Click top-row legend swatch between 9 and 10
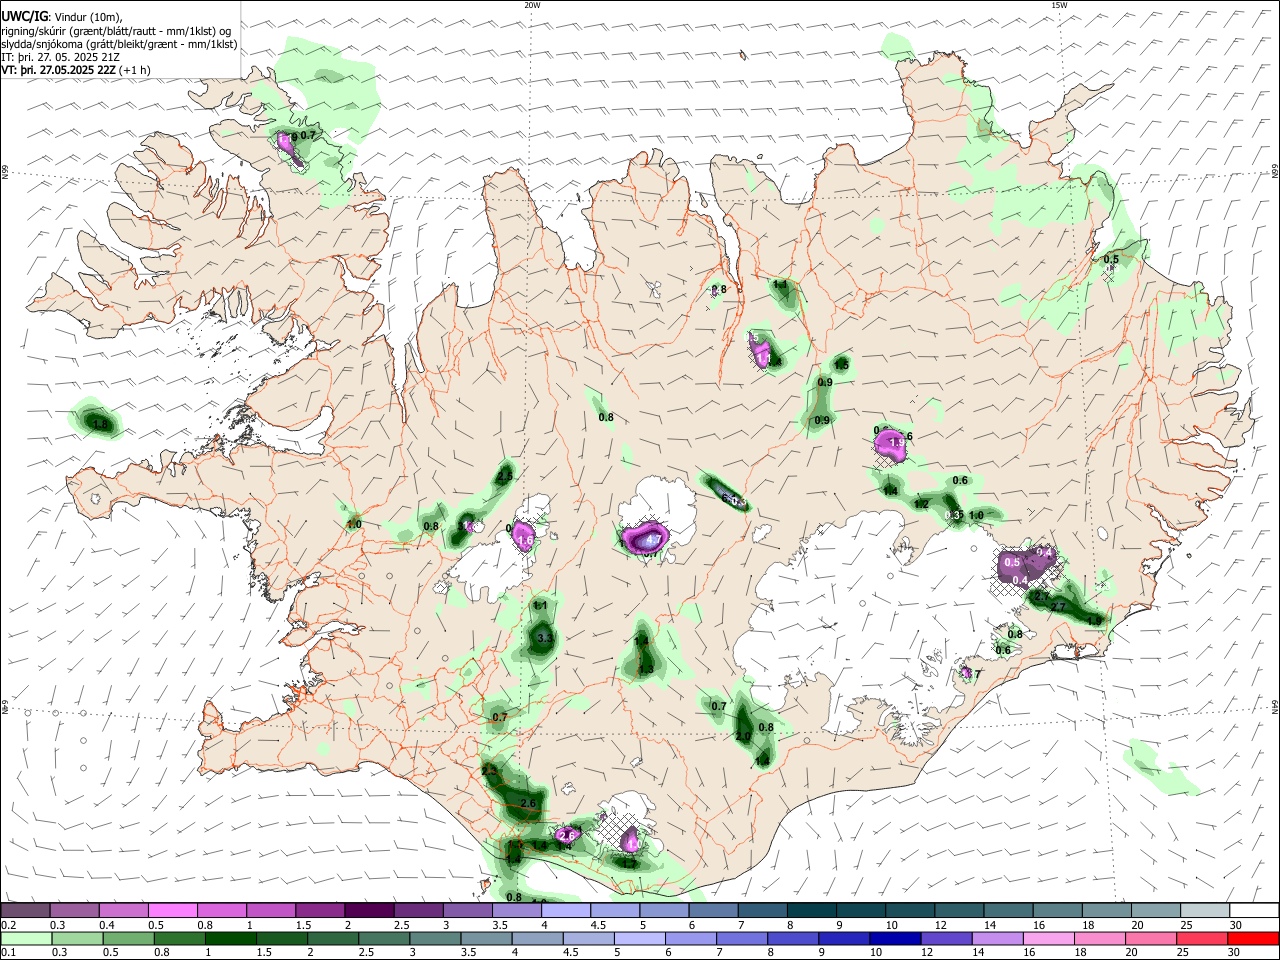1280x960 pixels. click(x=860, y=911)
